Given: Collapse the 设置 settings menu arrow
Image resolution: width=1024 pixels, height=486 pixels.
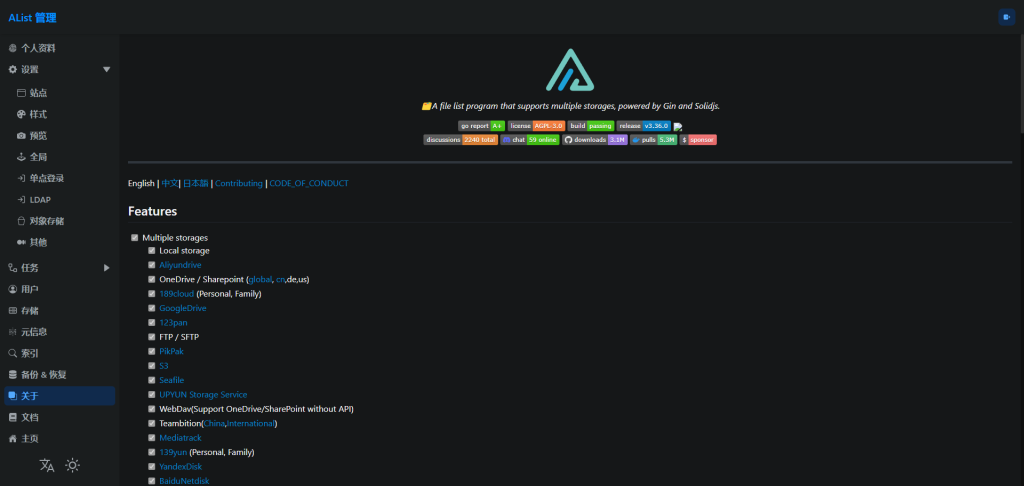Looking at the screenshot, I should click(x=106, y=70).
